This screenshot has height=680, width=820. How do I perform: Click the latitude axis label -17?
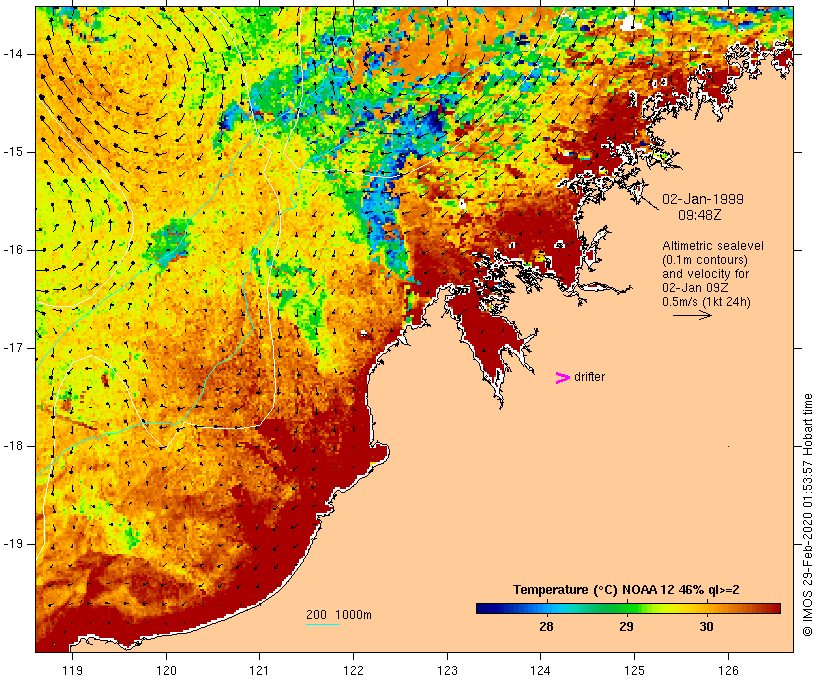(13, 348)
